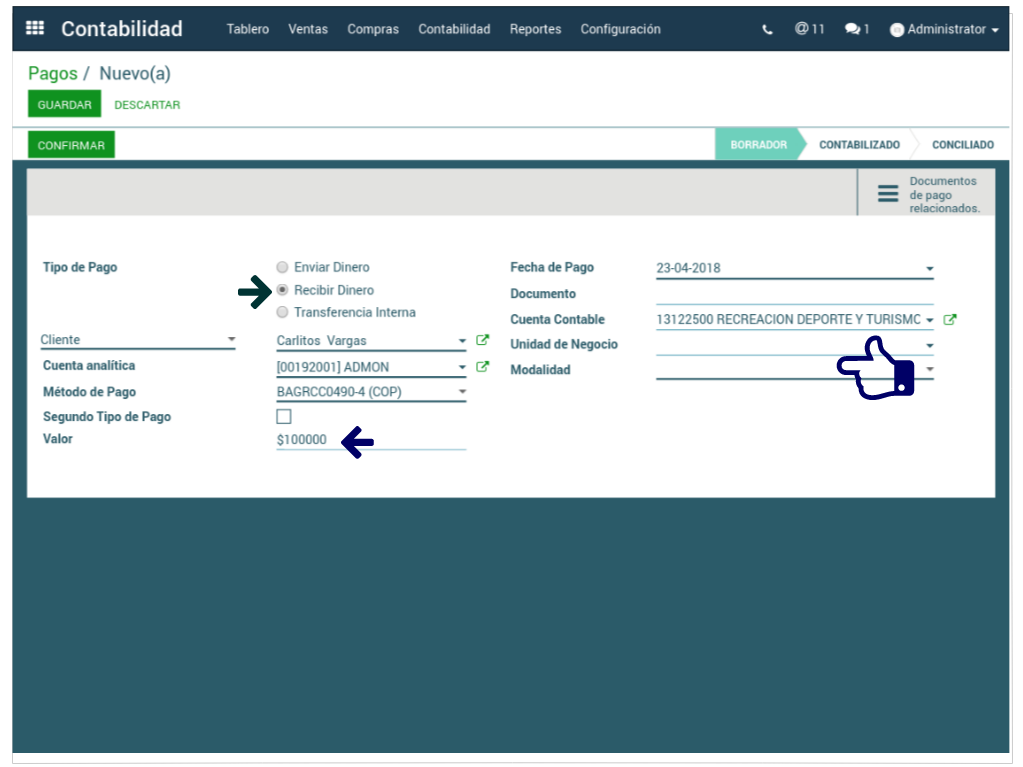Open external link for Cuenta analítica

coord(483,367)
